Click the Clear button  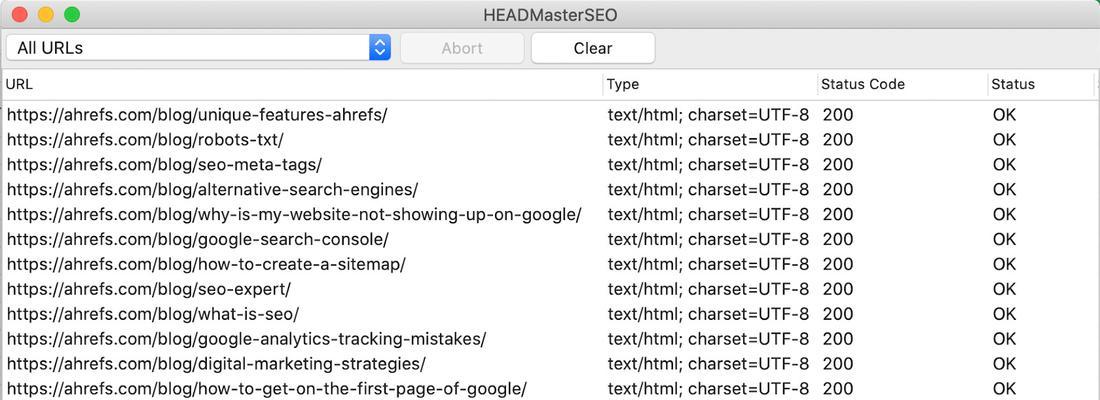pyautogui.click(x=593, y=48)
